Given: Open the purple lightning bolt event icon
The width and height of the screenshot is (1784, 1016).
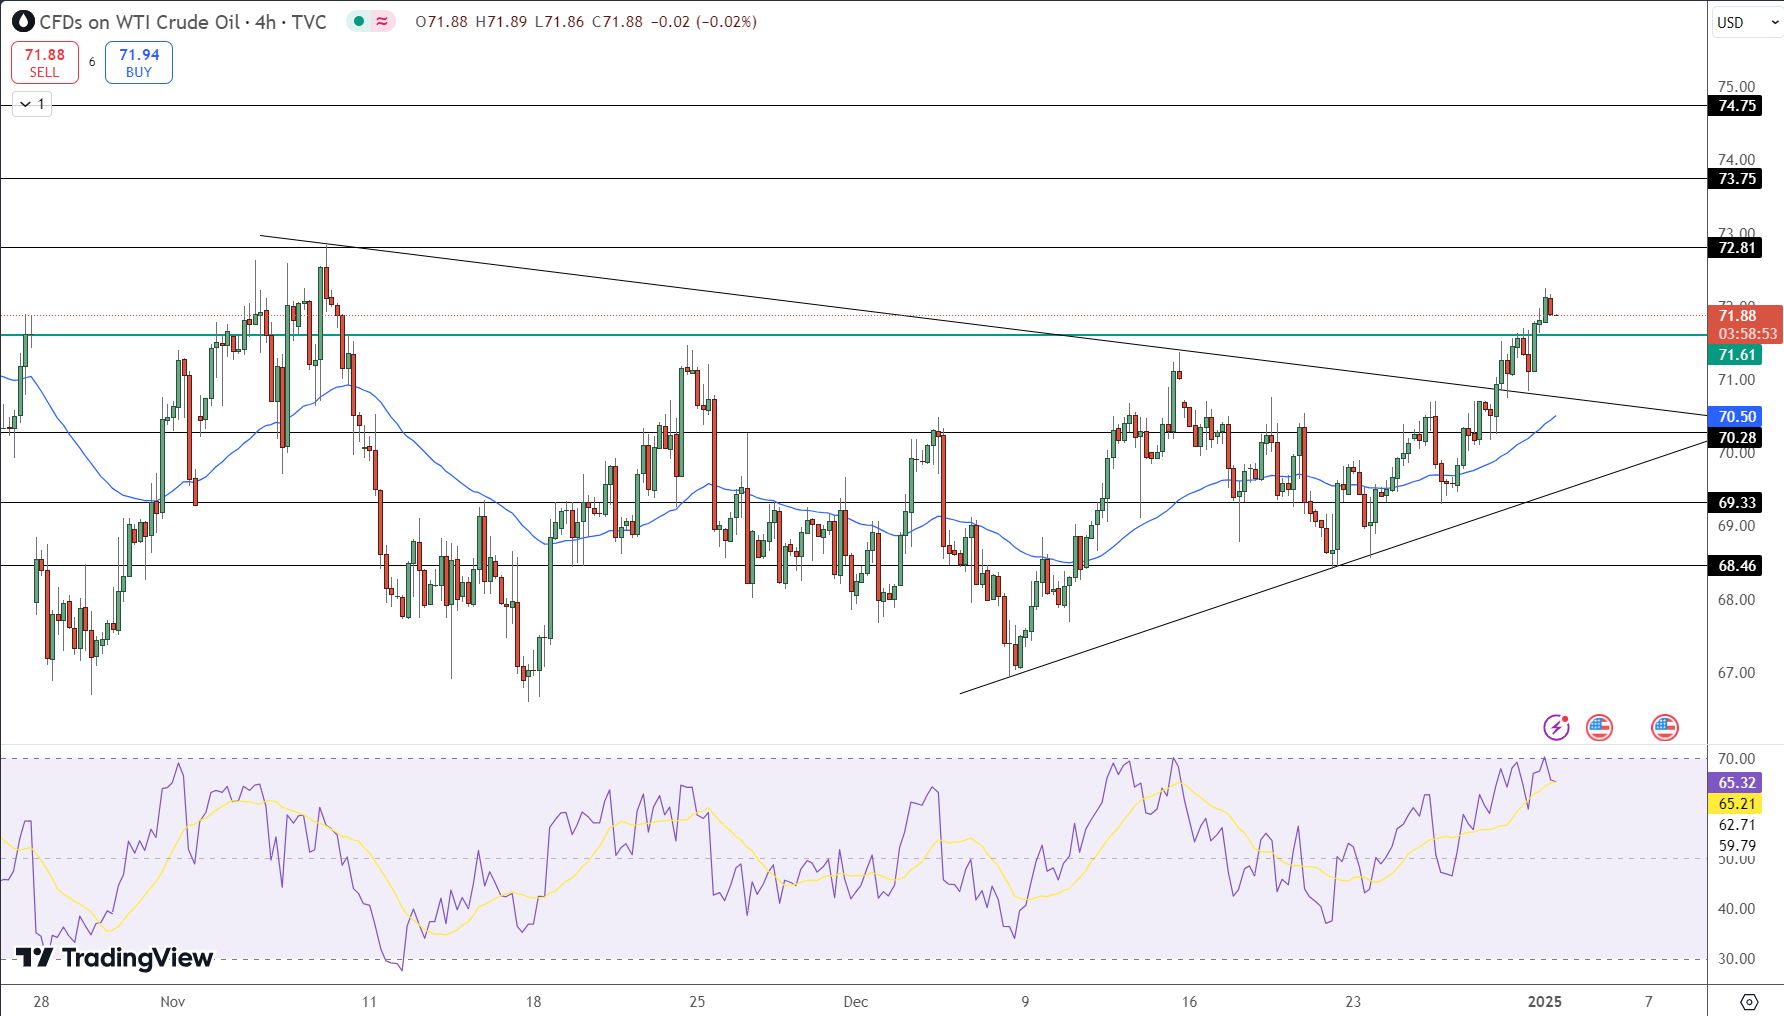Looking at the screenshot, I should [x=1556, y=727].
